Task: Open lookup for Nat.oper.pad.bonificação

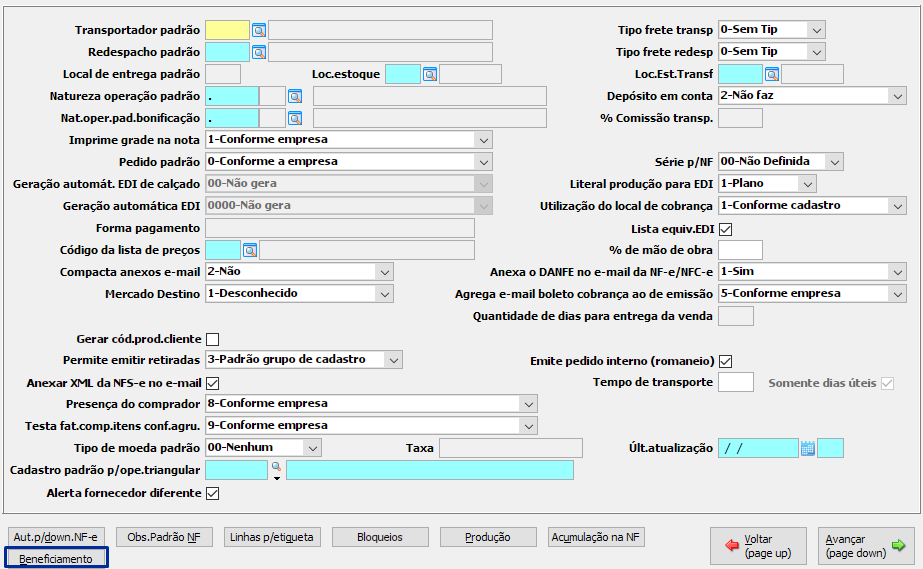Action: click(295, 118)
